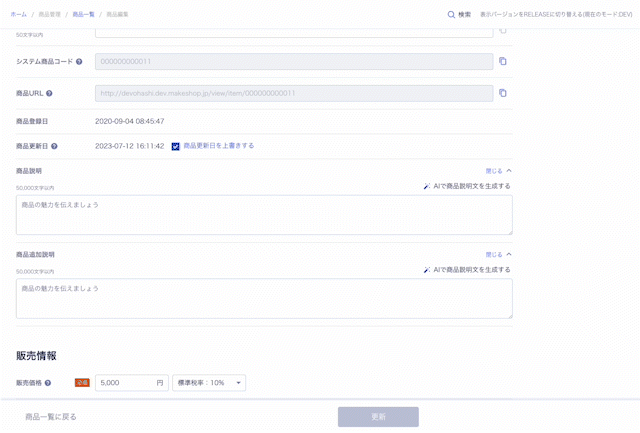Screen dimensions: 640x433
Task: Copy the 商品URL value
Action: (x=503, y=93)
